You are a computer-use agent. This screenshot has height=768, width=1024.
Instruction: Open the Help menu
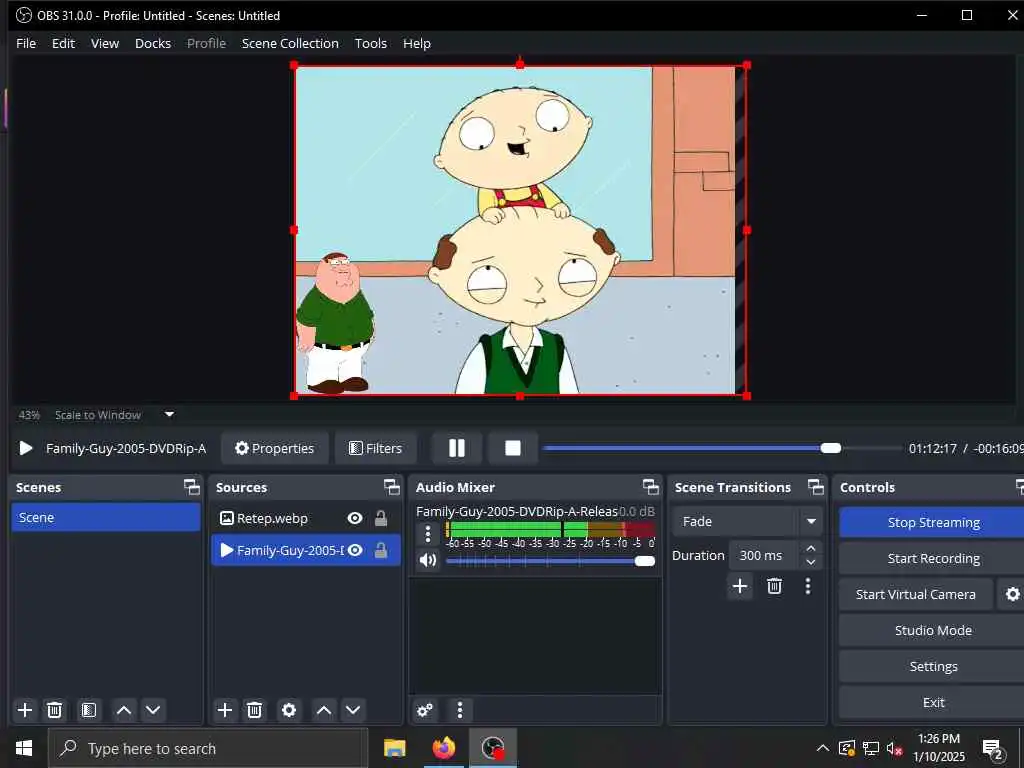click(x=417, y=43)
